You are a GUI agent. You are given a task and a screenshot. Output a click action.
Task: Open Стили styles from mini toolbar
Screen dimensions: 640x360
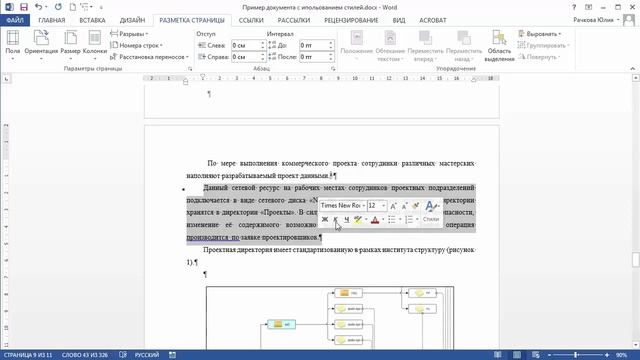coord(431,211)
